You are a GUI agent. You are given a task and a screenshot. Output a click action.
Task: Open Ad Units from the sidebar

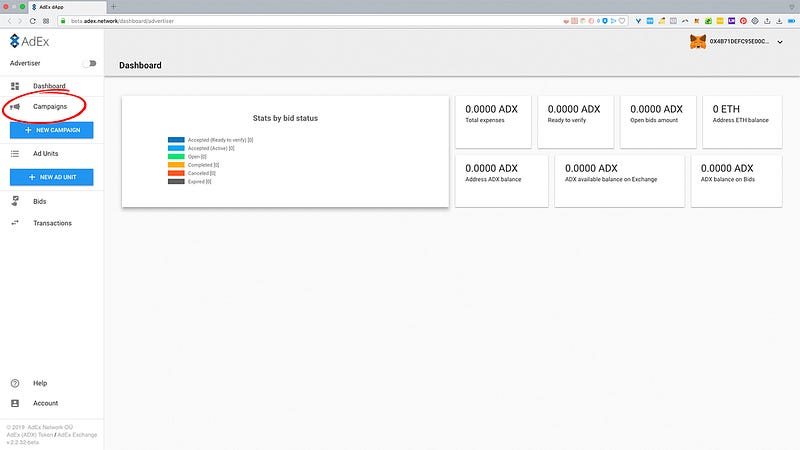pyautogui.click(x=45, y=154)
